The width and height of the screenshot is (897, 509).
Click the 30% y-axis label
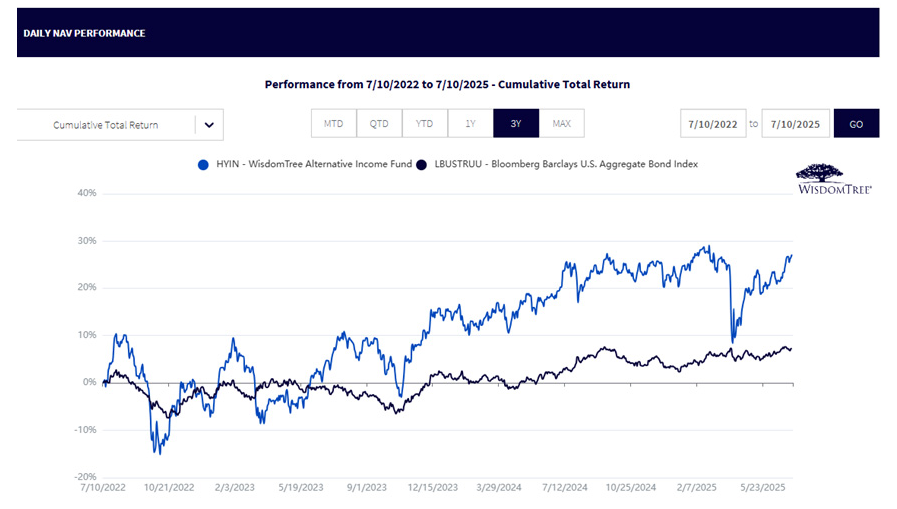(87, 241)
